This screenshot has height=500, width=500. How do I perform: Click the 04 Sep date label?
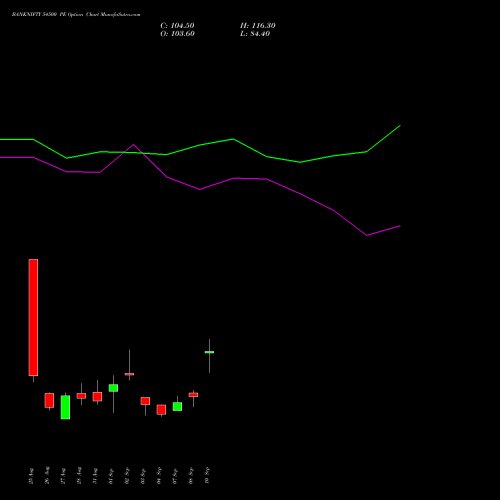point(159,475)
